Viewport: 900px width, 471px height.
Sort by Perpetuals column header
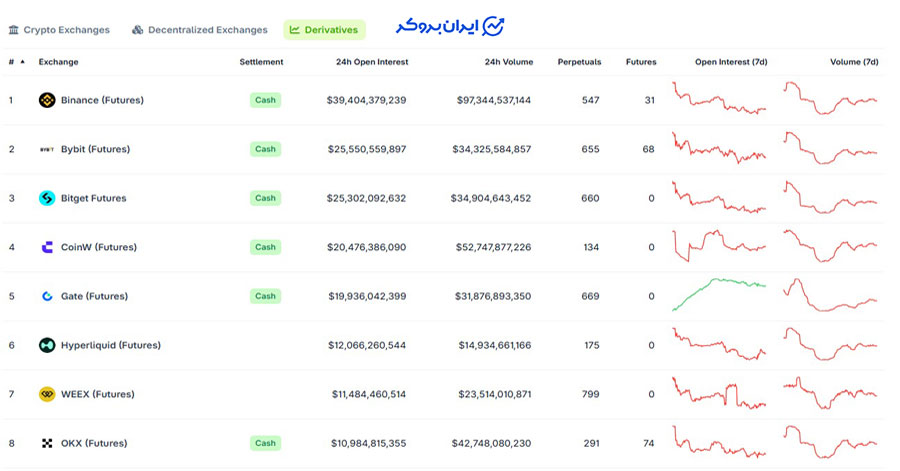pos(579,62)
